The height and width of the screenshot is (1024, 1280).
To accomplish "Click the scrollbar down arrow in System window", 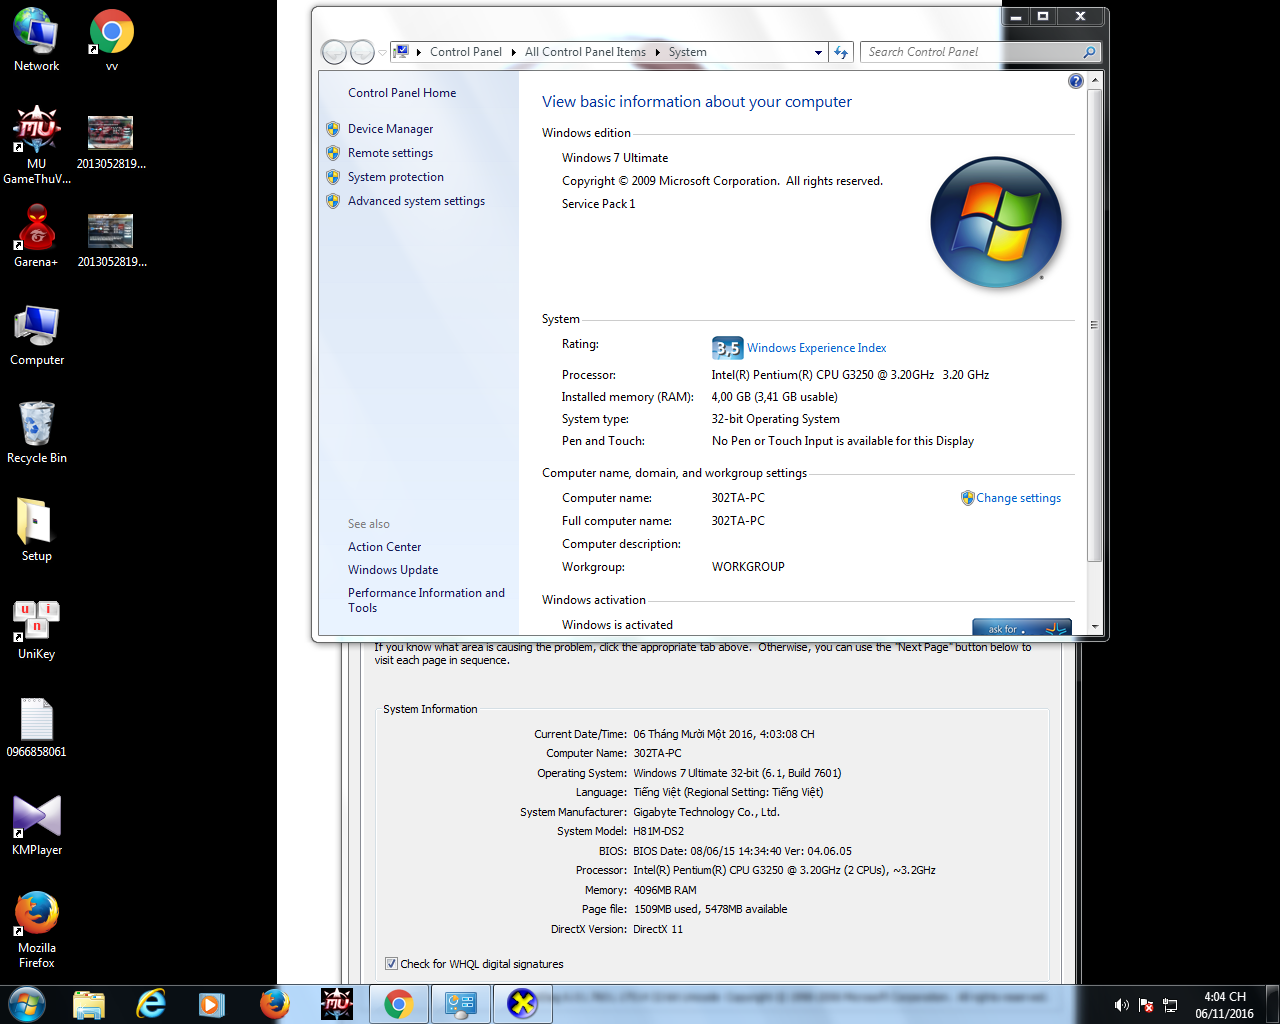I will (x=1094, y=627).
